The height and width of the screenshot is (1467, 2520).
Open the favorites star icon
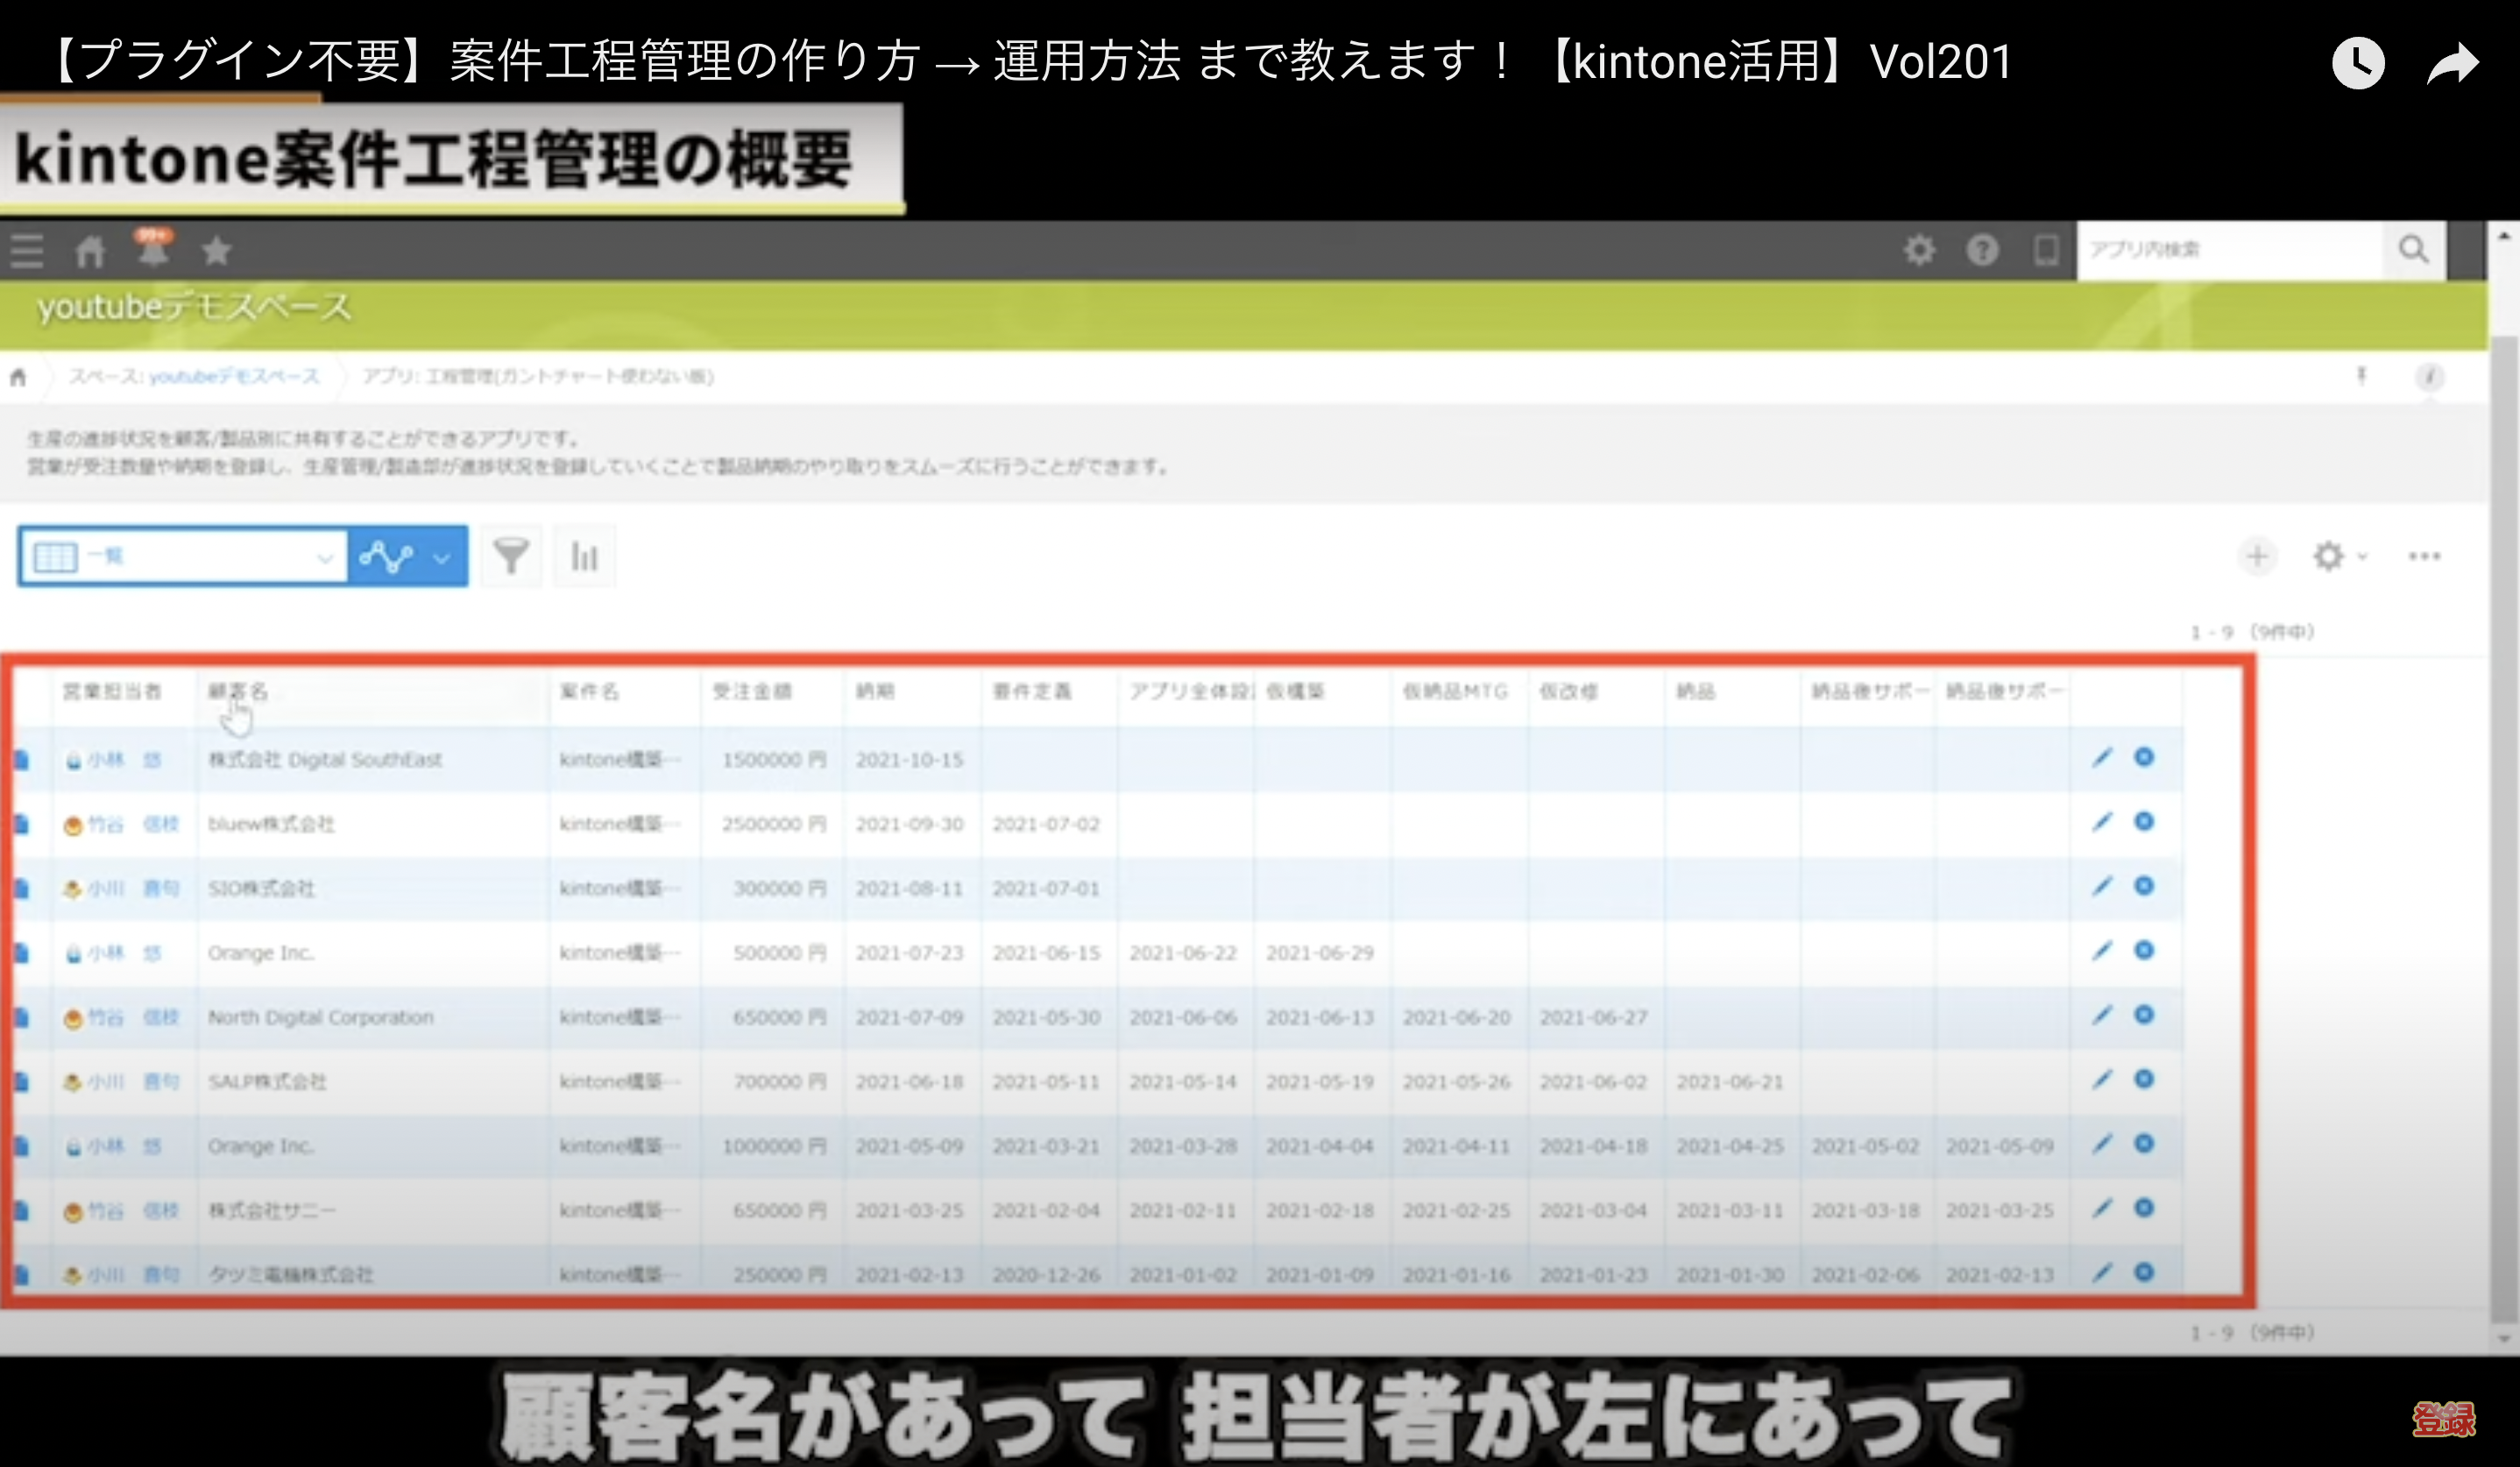pyautogui.click(x=216, y=251)
